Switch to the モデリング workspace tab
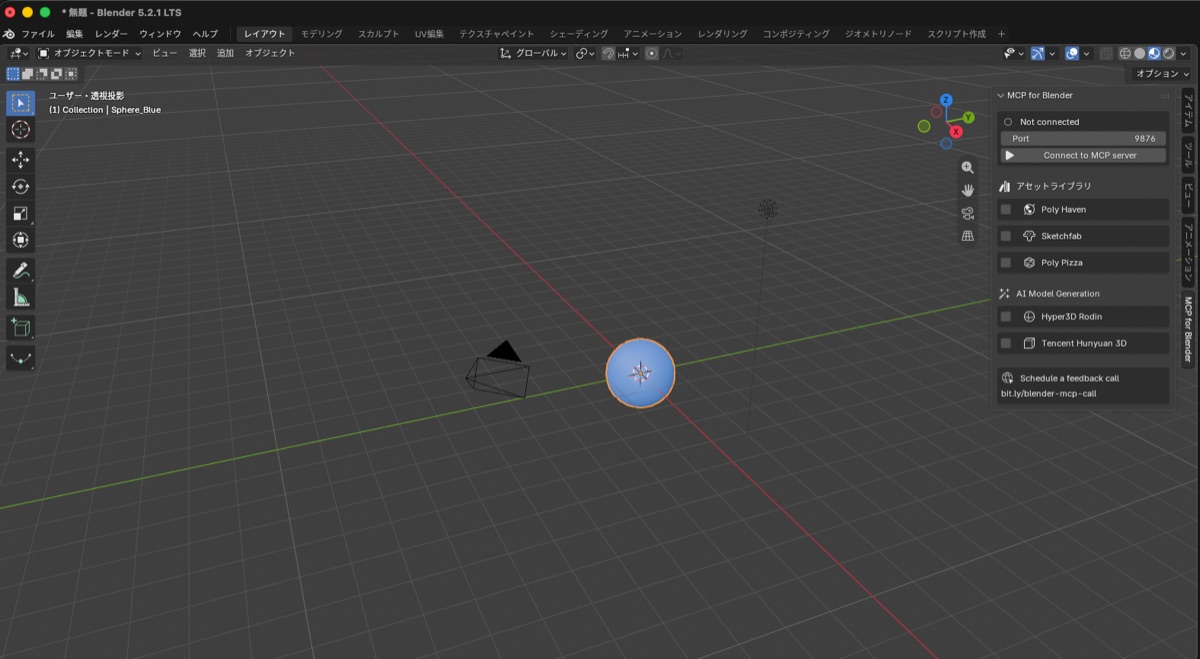 click(321, 33)
